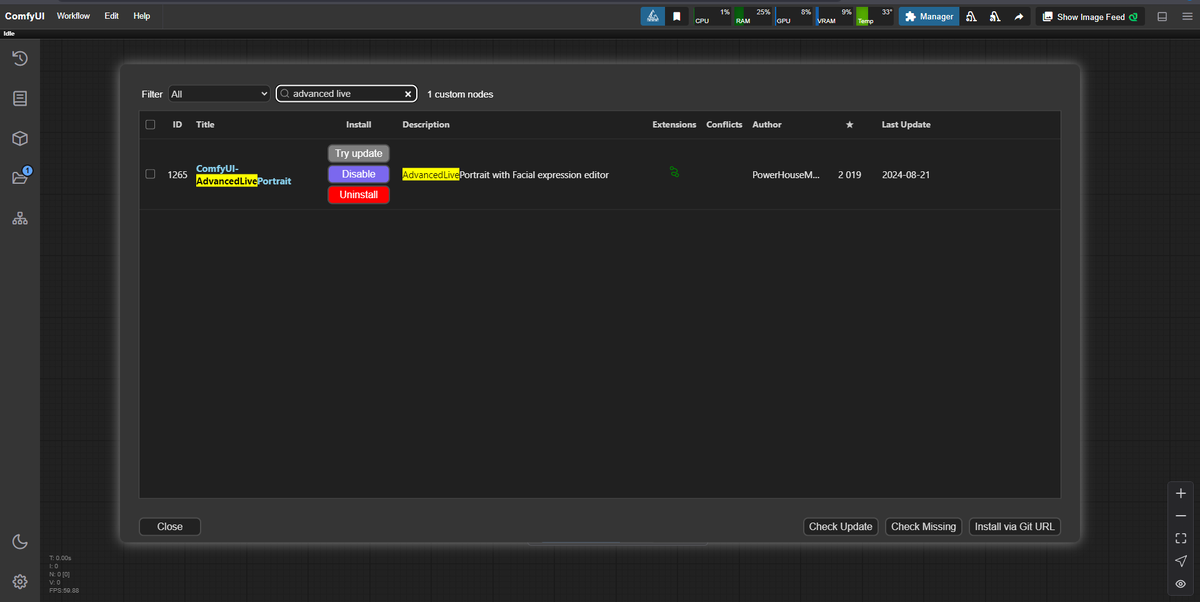Sort by the Last Update column header
This screenshot has width=1200, height=602.
click(906, 125)
